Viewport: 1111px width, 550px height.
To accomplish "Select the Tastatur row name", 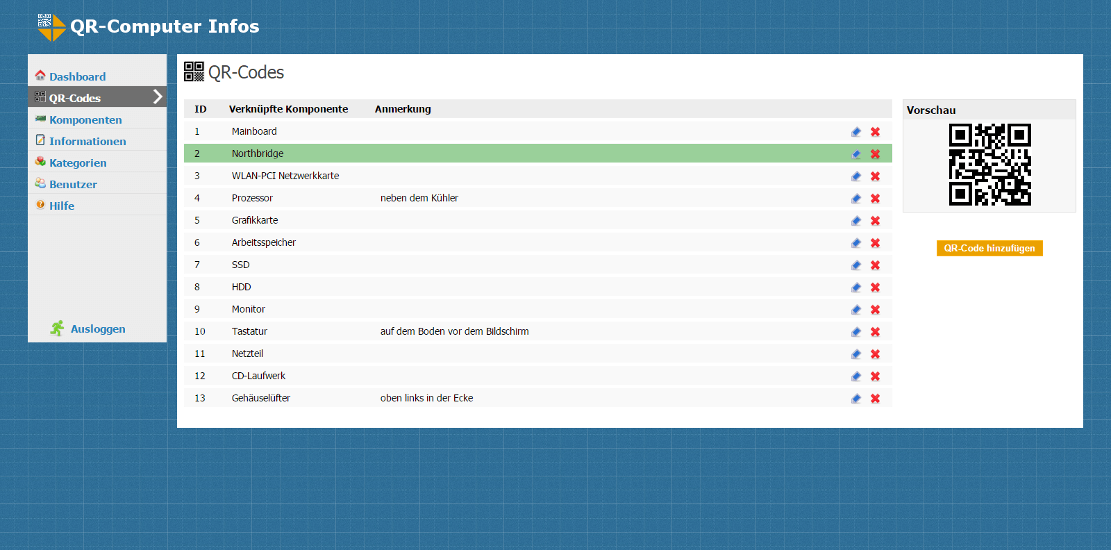I will [249, 331].
